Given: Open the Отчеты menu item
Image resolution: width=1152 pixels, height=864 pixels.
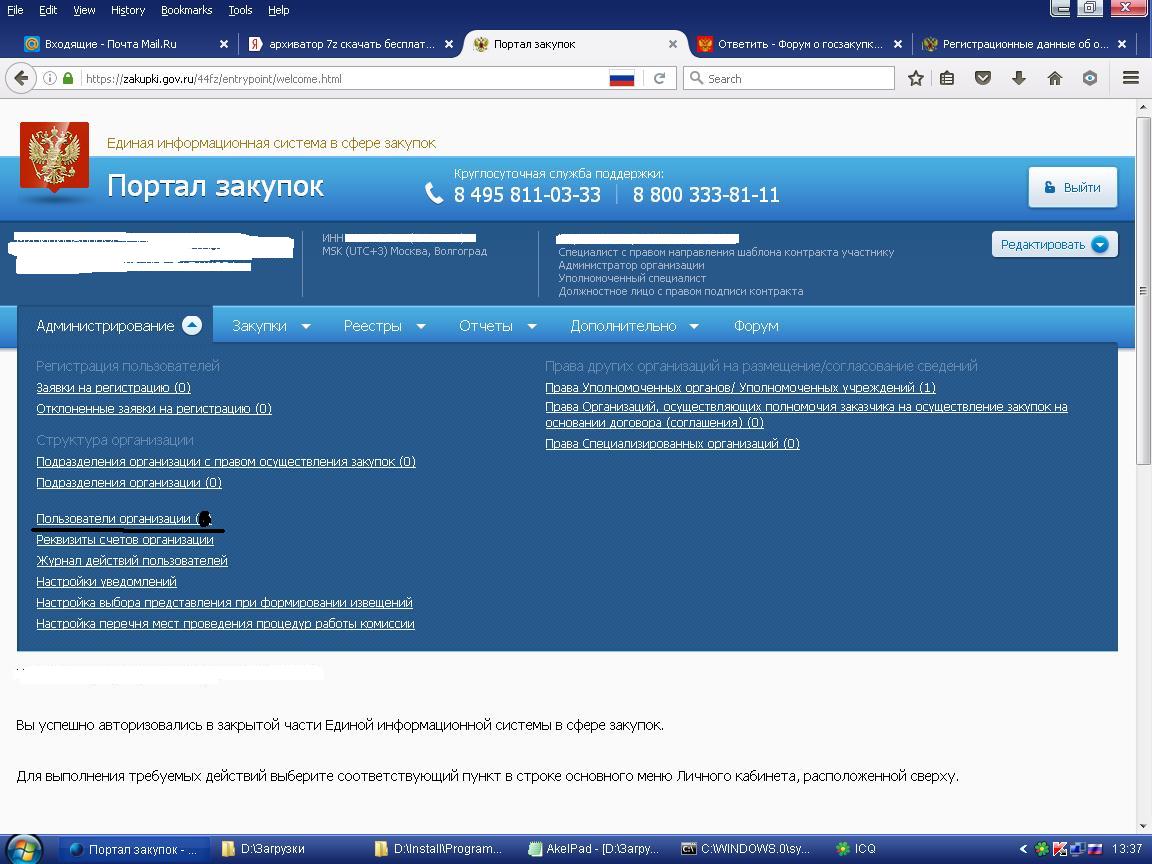Looking at the screenshot, I should pyautogui.click(x=497, y=325).
